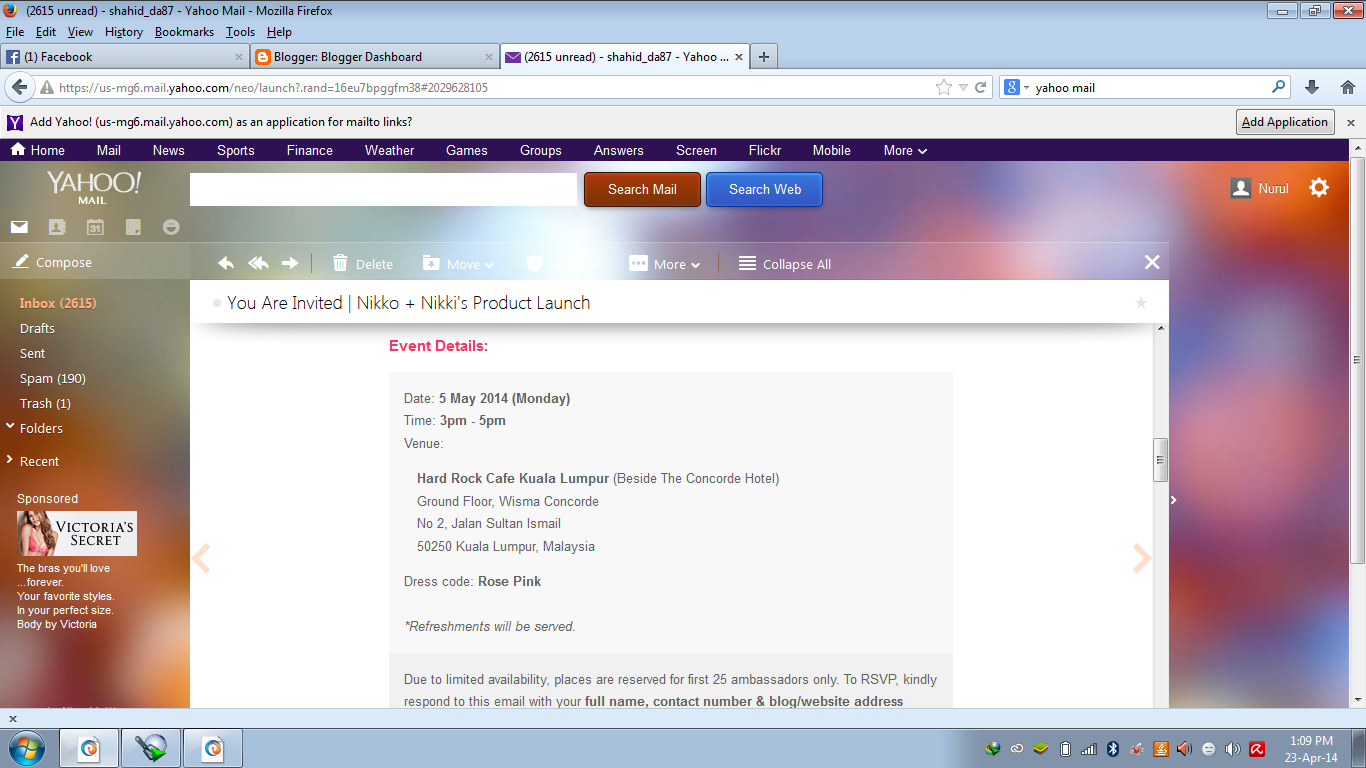Click the URL address bar
Screen dimensions: 1366x768
pos(495,87)
